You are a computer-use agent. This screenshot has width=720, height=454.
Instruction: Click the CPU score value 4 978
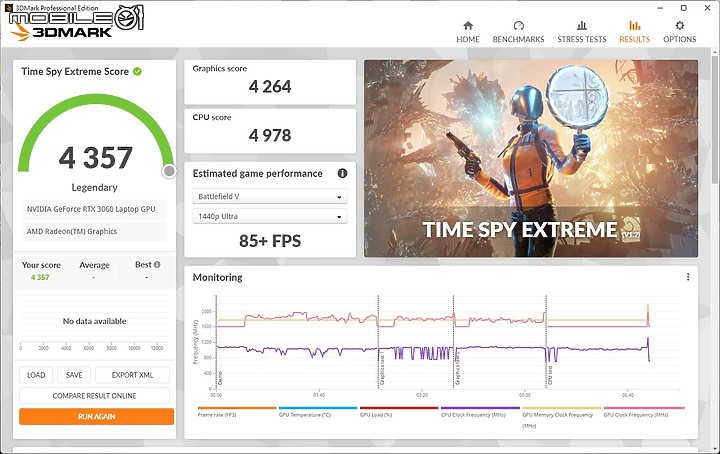270,135
